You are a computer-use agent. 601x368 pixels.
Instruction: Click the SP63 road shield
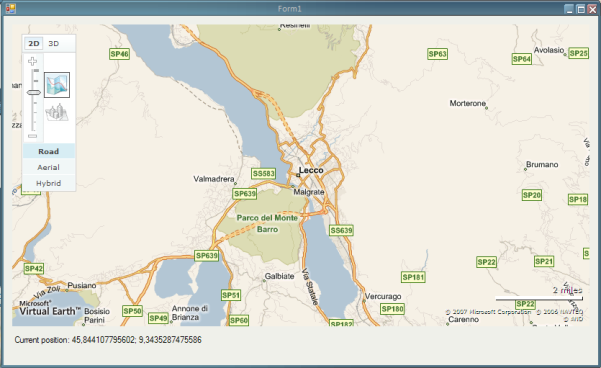point(437,54)
